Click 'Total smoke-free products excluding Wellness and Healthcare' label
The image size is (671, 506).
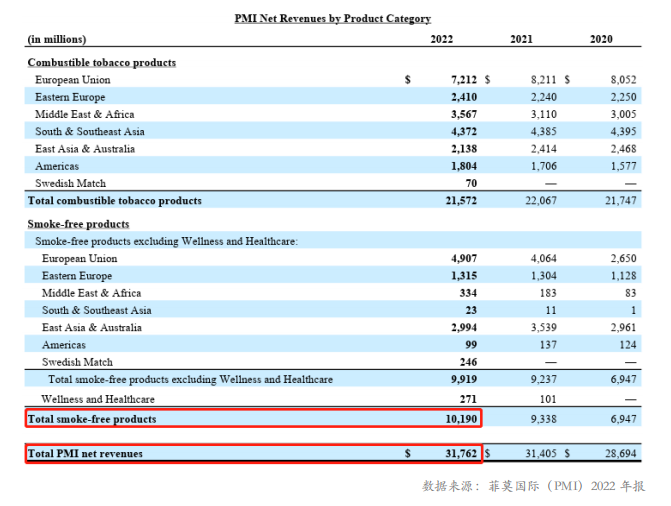[x=190, y=379]
